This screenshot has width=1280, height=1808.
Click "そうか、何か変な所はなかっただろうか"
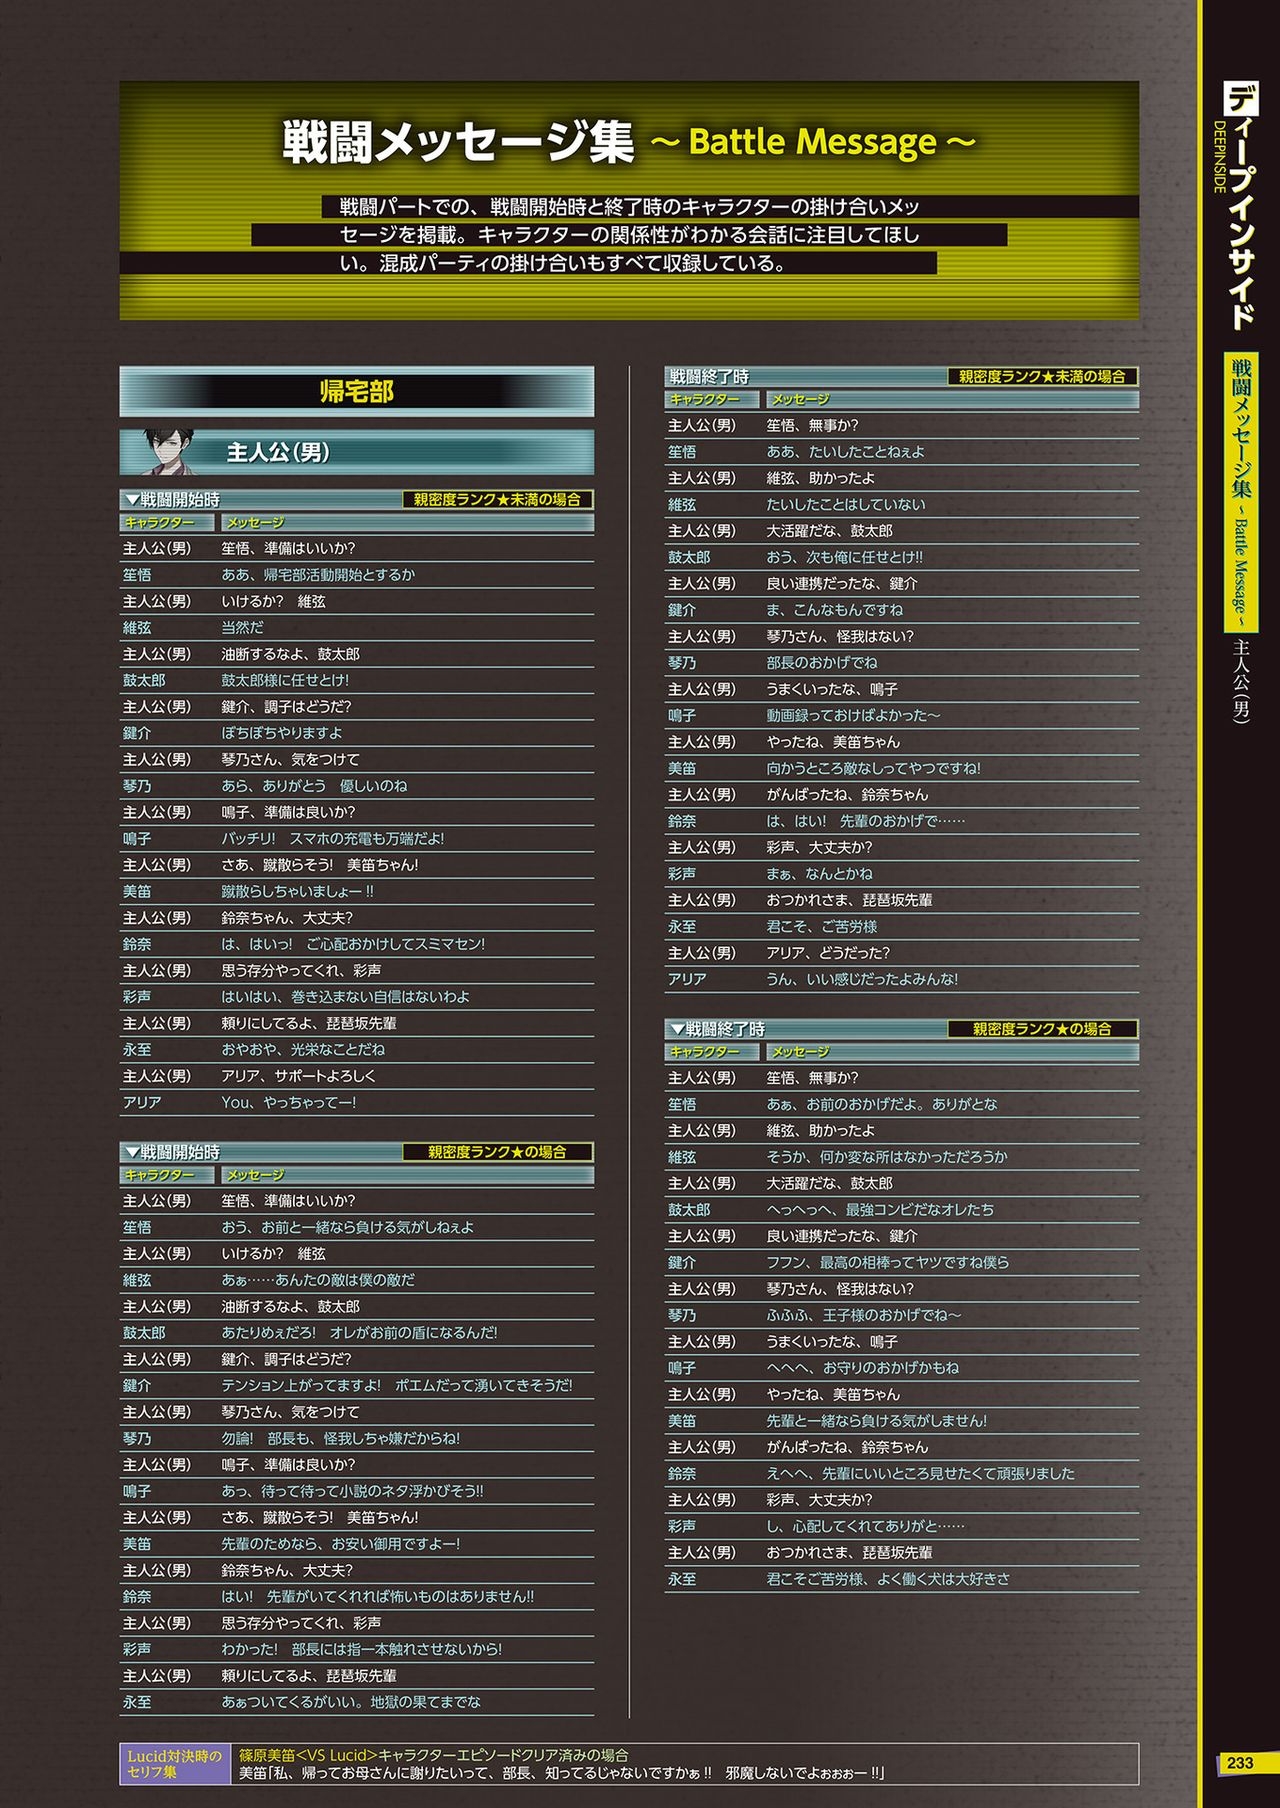point(887,1157)
